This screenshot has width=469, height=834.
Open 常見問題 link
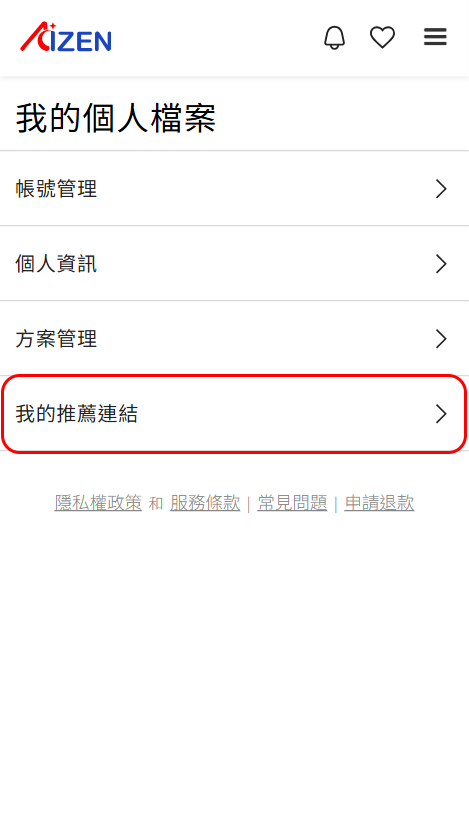[292, 503]
